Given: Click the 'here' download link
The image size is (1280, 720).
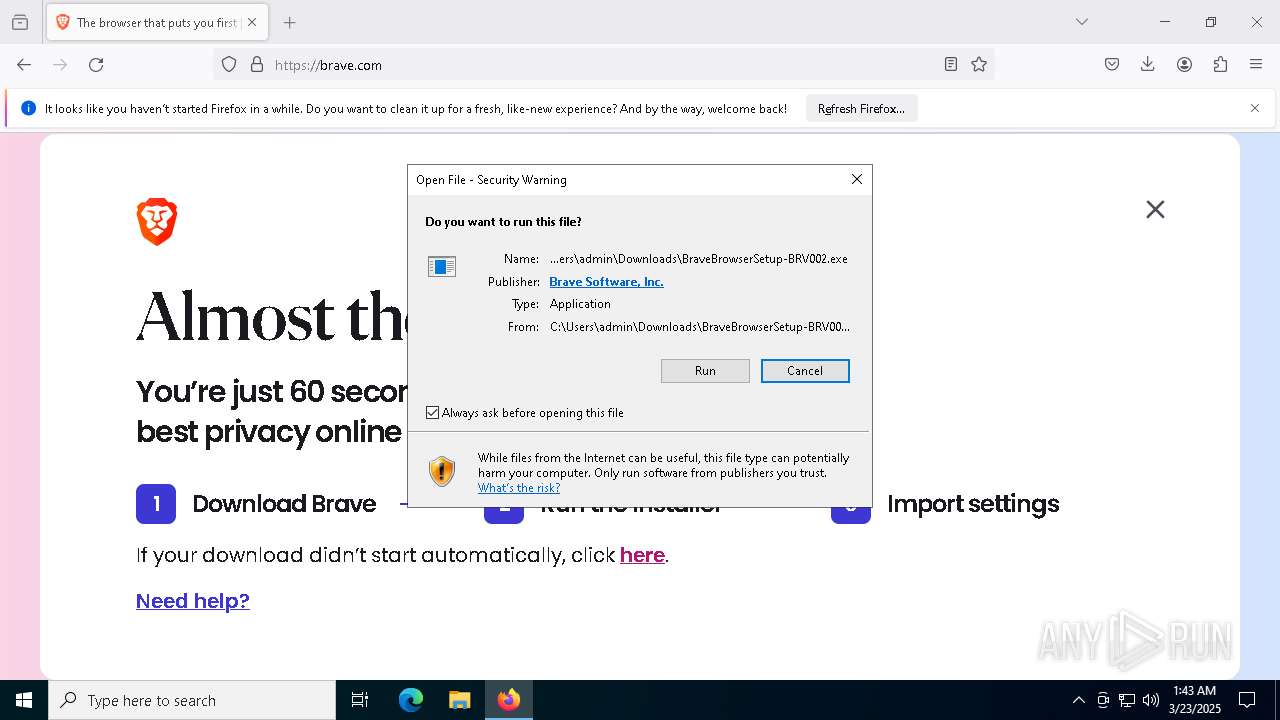Looking at the screenshot, I should tap(642, 555).
